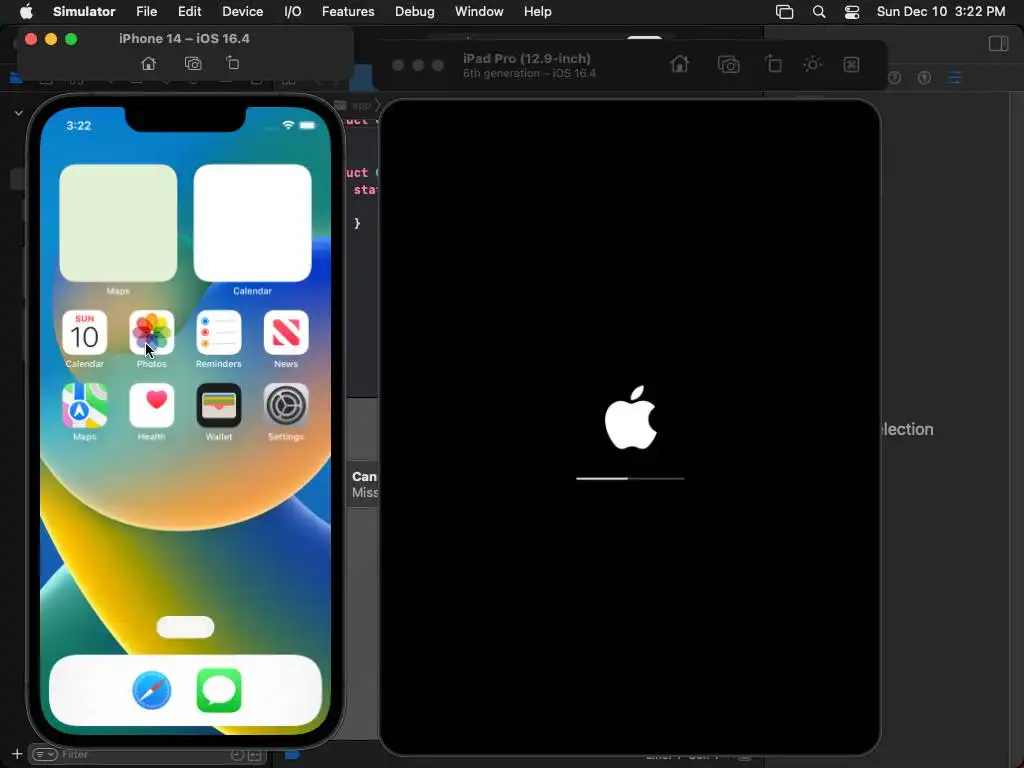This screenshot has width=1024, height=768.
Task: Click the date and time in menu bar
Action: pyautogui.click(x=941, y=11)
